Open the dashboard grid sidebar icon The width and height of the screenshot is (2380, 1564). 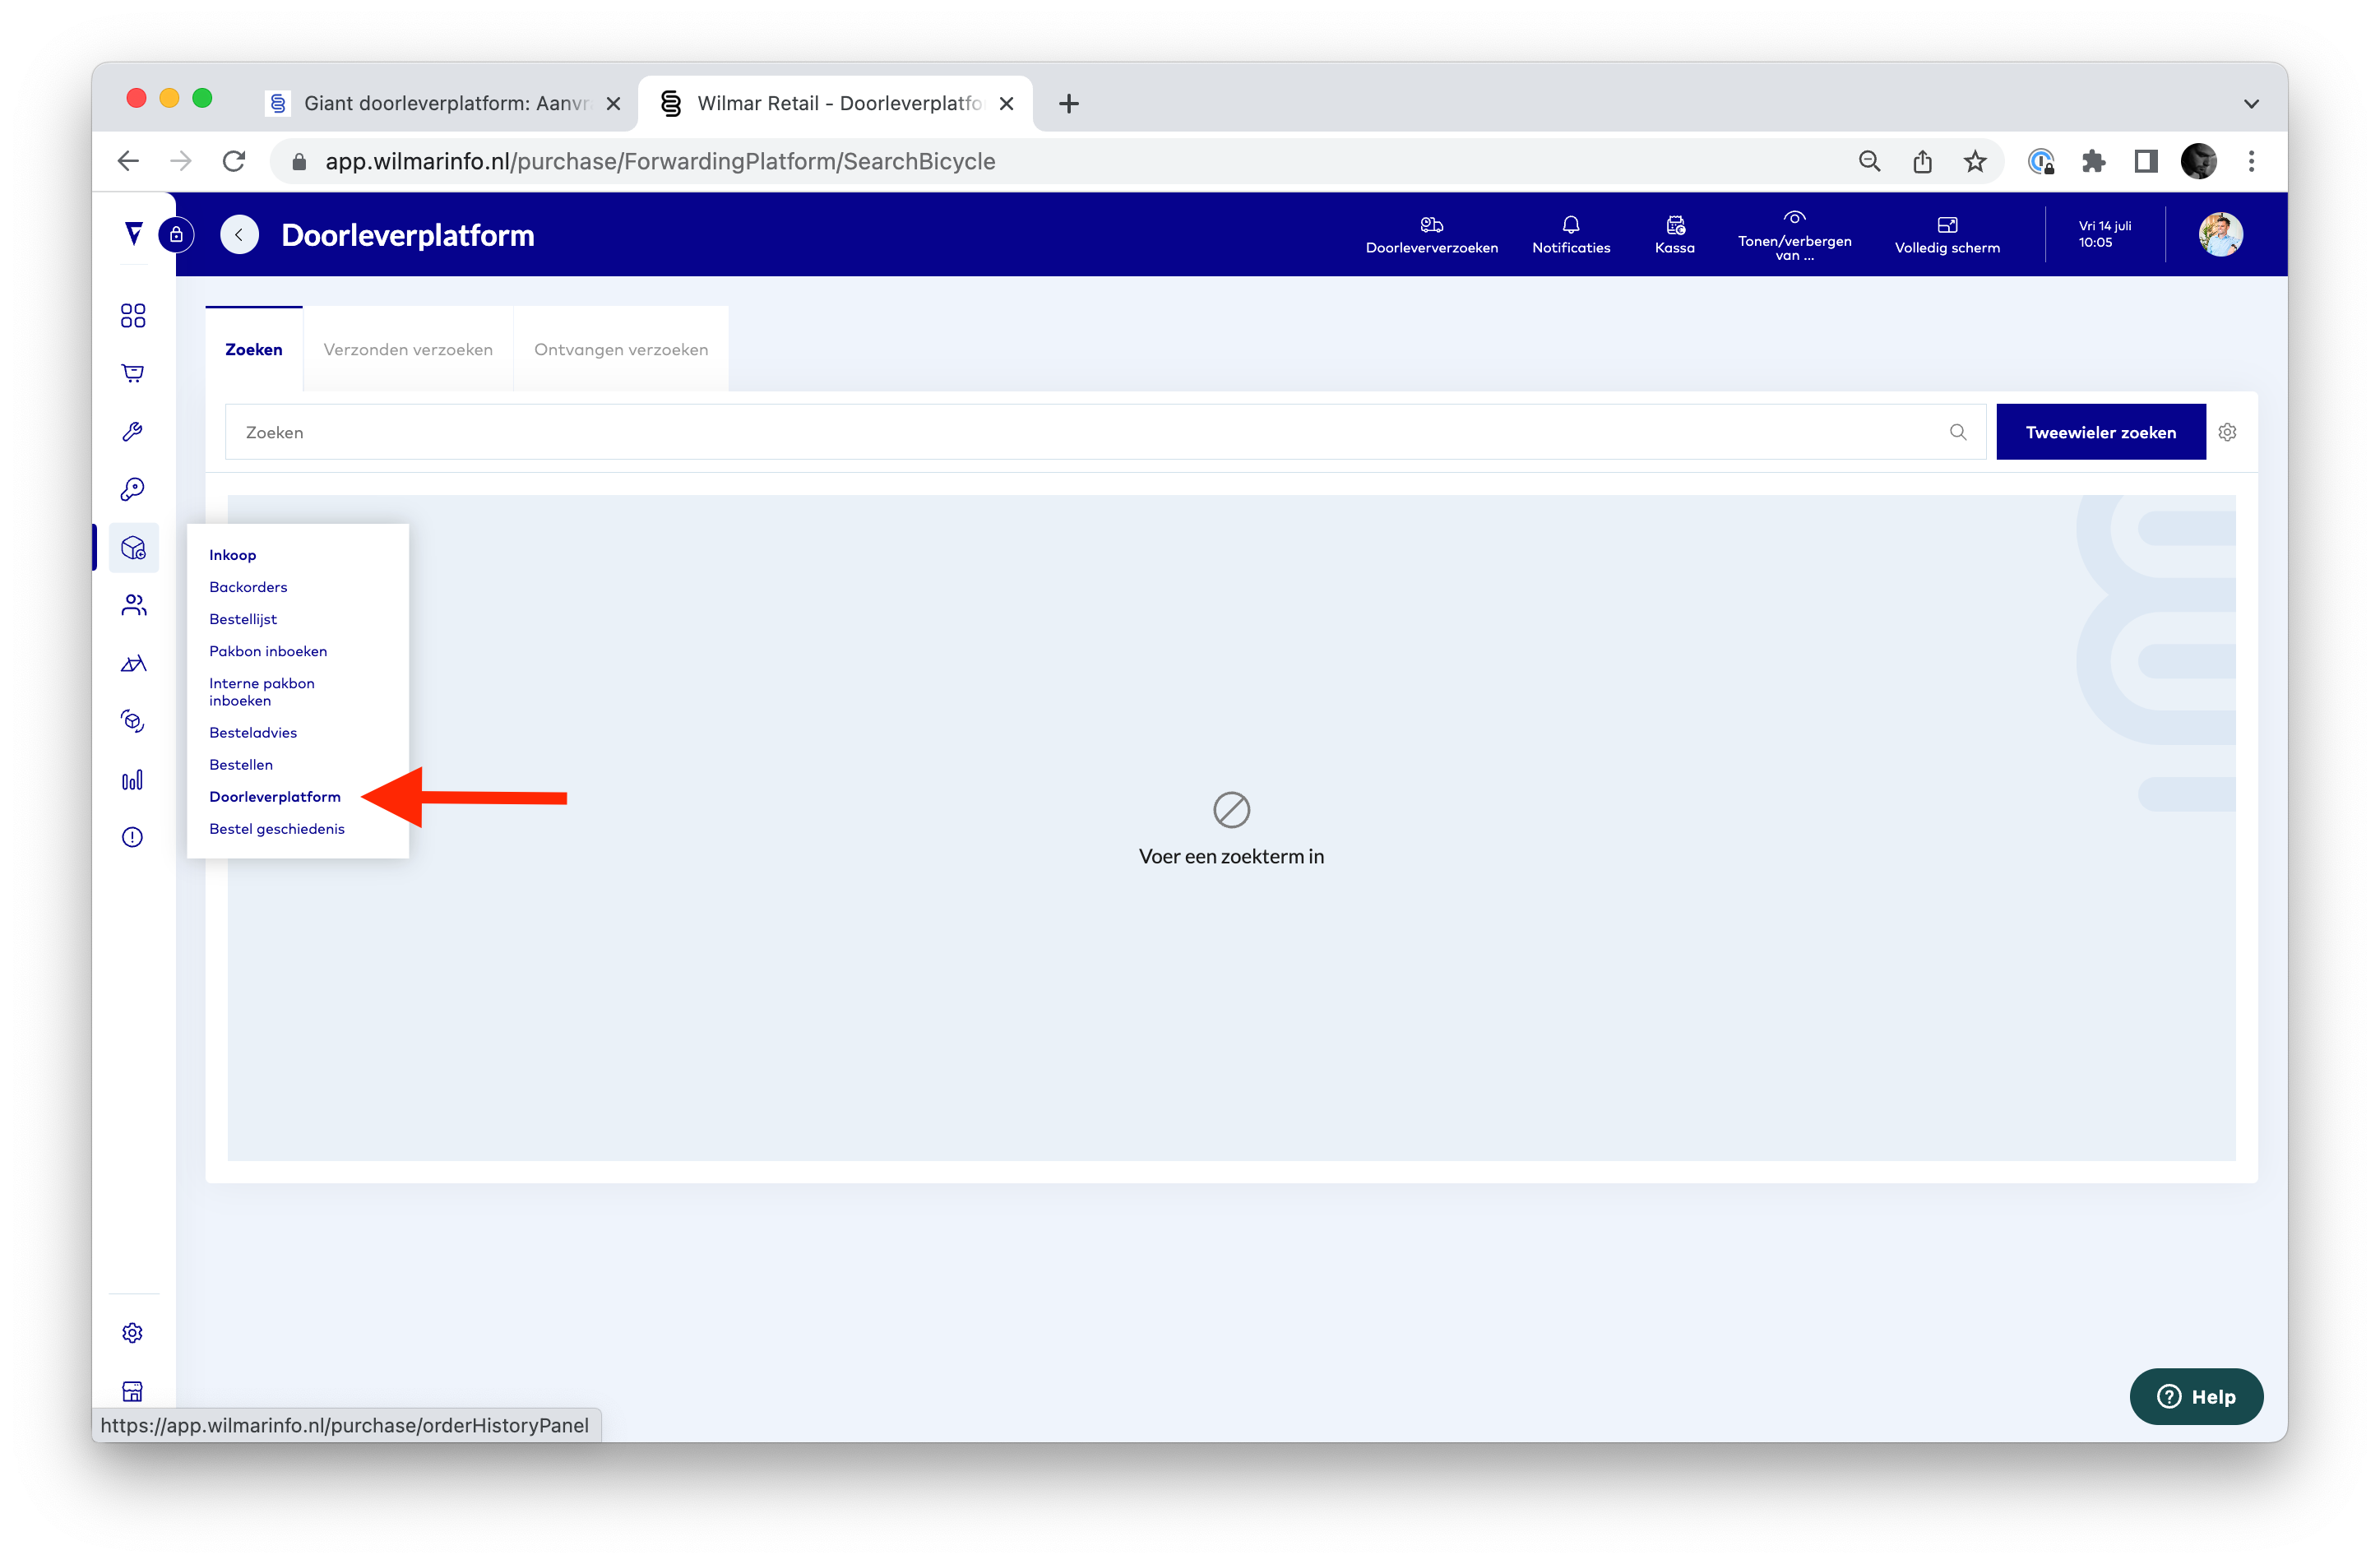(x=132, y=316)
